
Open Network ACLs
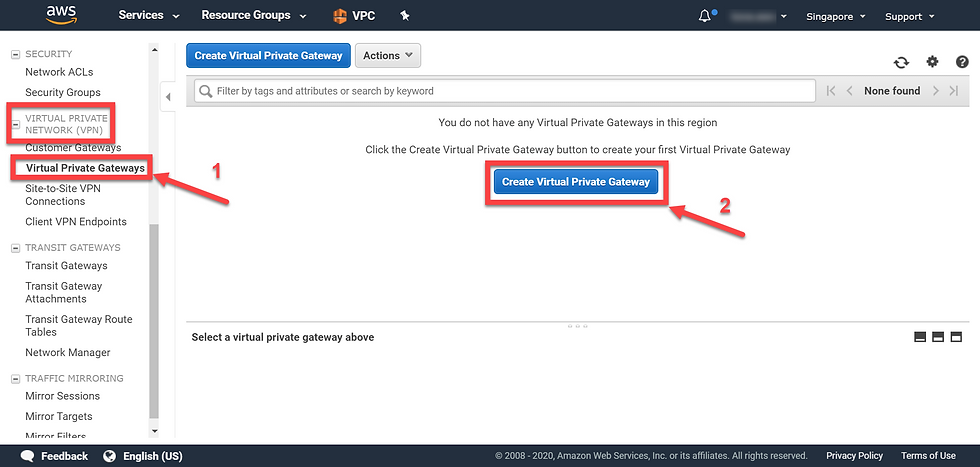pyautogui.click(x=59, y=72)
